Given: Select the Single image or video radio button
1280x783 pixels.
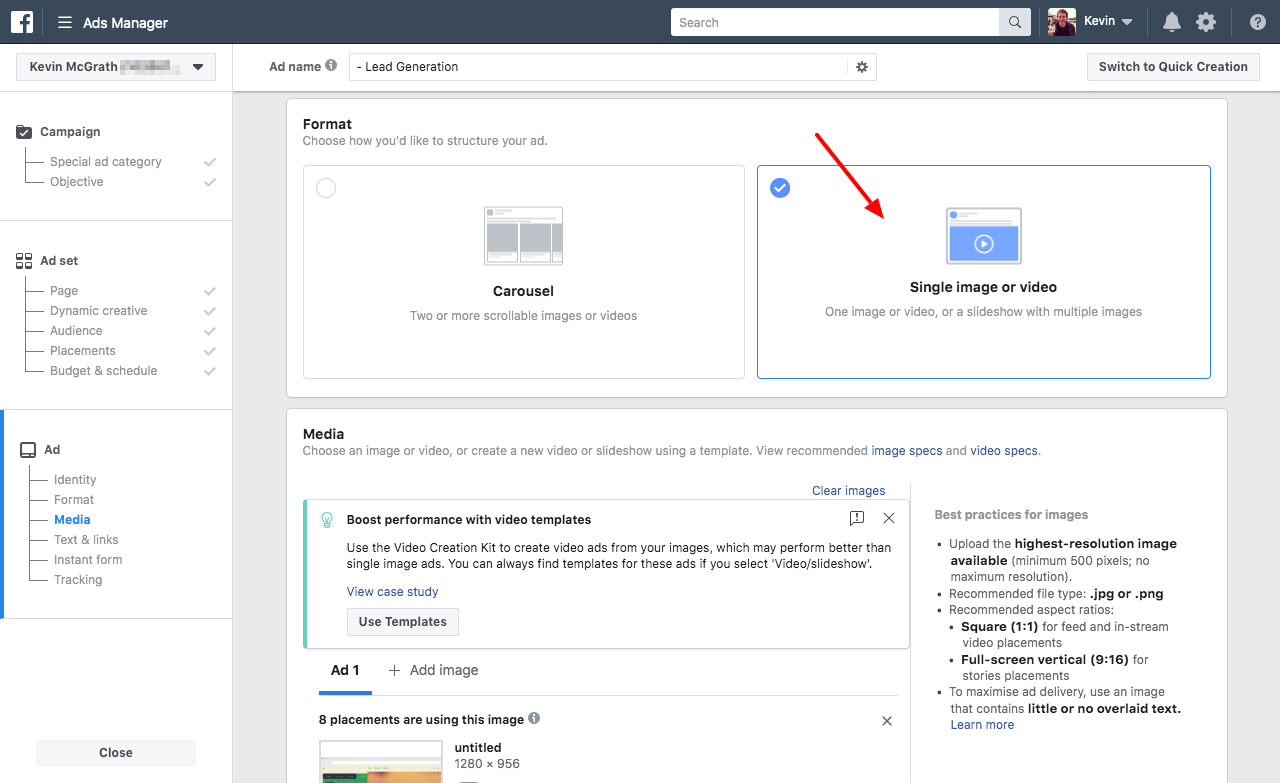Looking at the screenshot, I should click(780, 187).
